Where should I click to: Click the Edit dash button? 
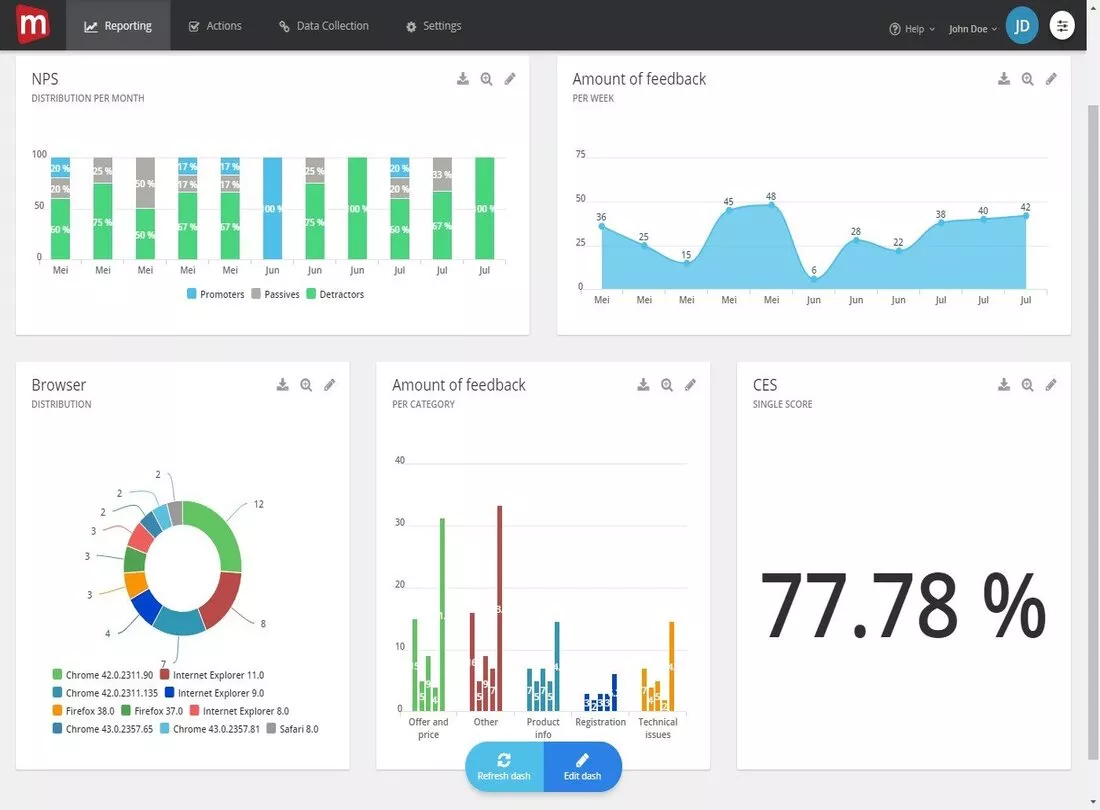(582, 767)
